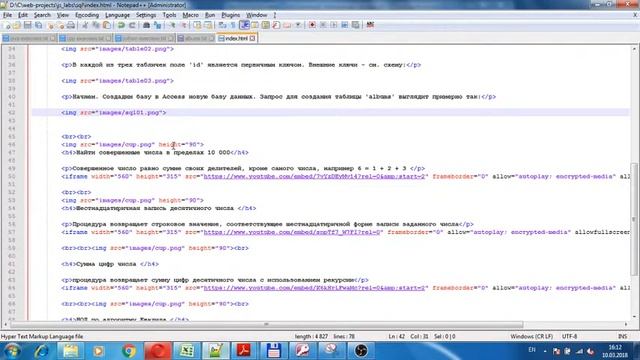The image size is (640, 360).
Task: Click the Cut toolbar icon
Action: tap(85, 25)
